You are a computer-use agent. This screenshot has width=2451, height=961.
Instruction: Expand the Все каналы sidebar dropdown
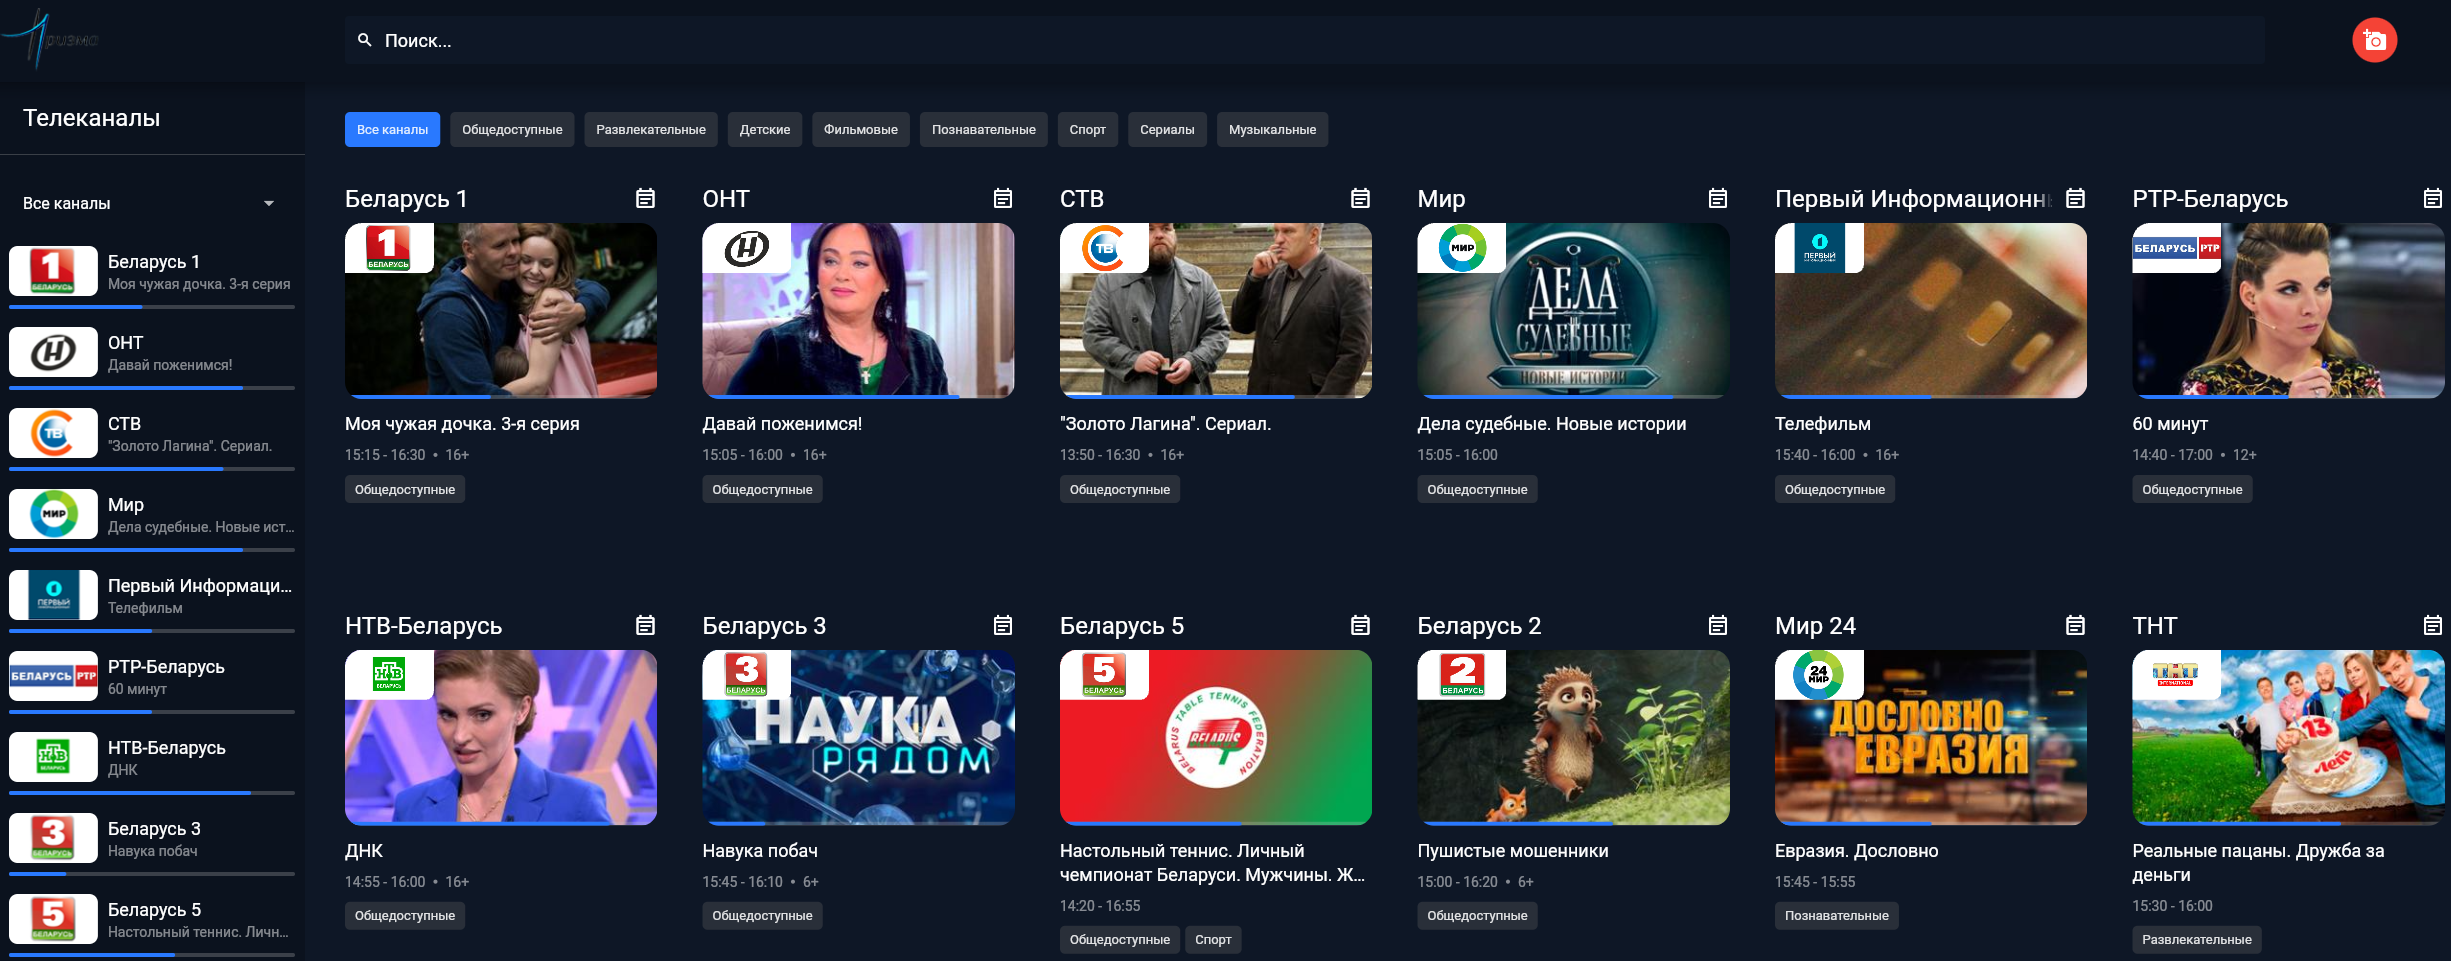click(x=152, y=203)
